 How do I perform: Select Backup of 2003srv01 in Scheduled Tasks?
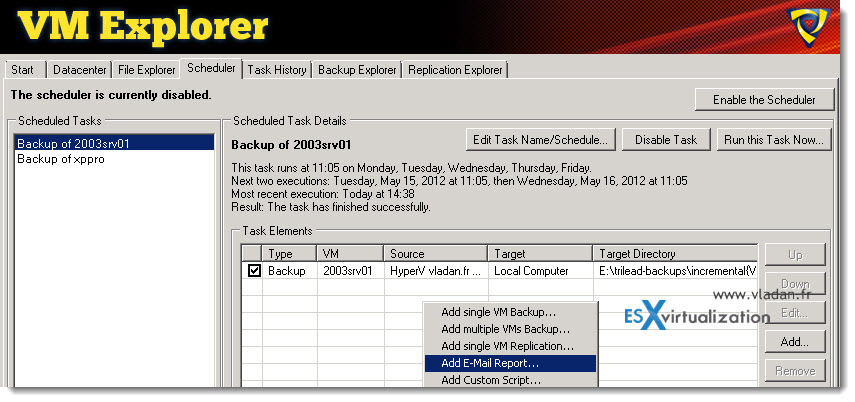(114, 143)
